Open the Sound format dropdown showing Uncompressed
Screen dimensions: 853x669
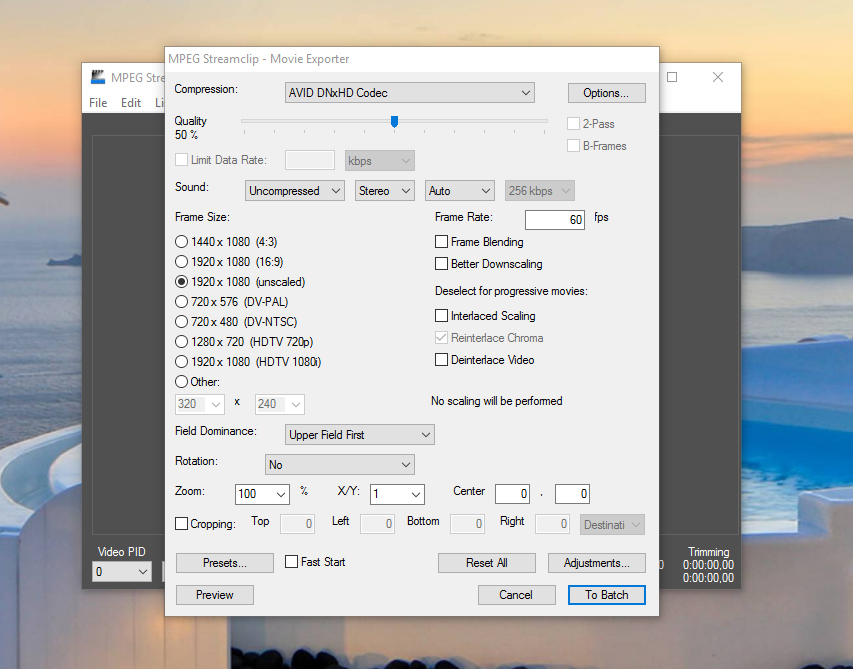[x=294, y=191]
